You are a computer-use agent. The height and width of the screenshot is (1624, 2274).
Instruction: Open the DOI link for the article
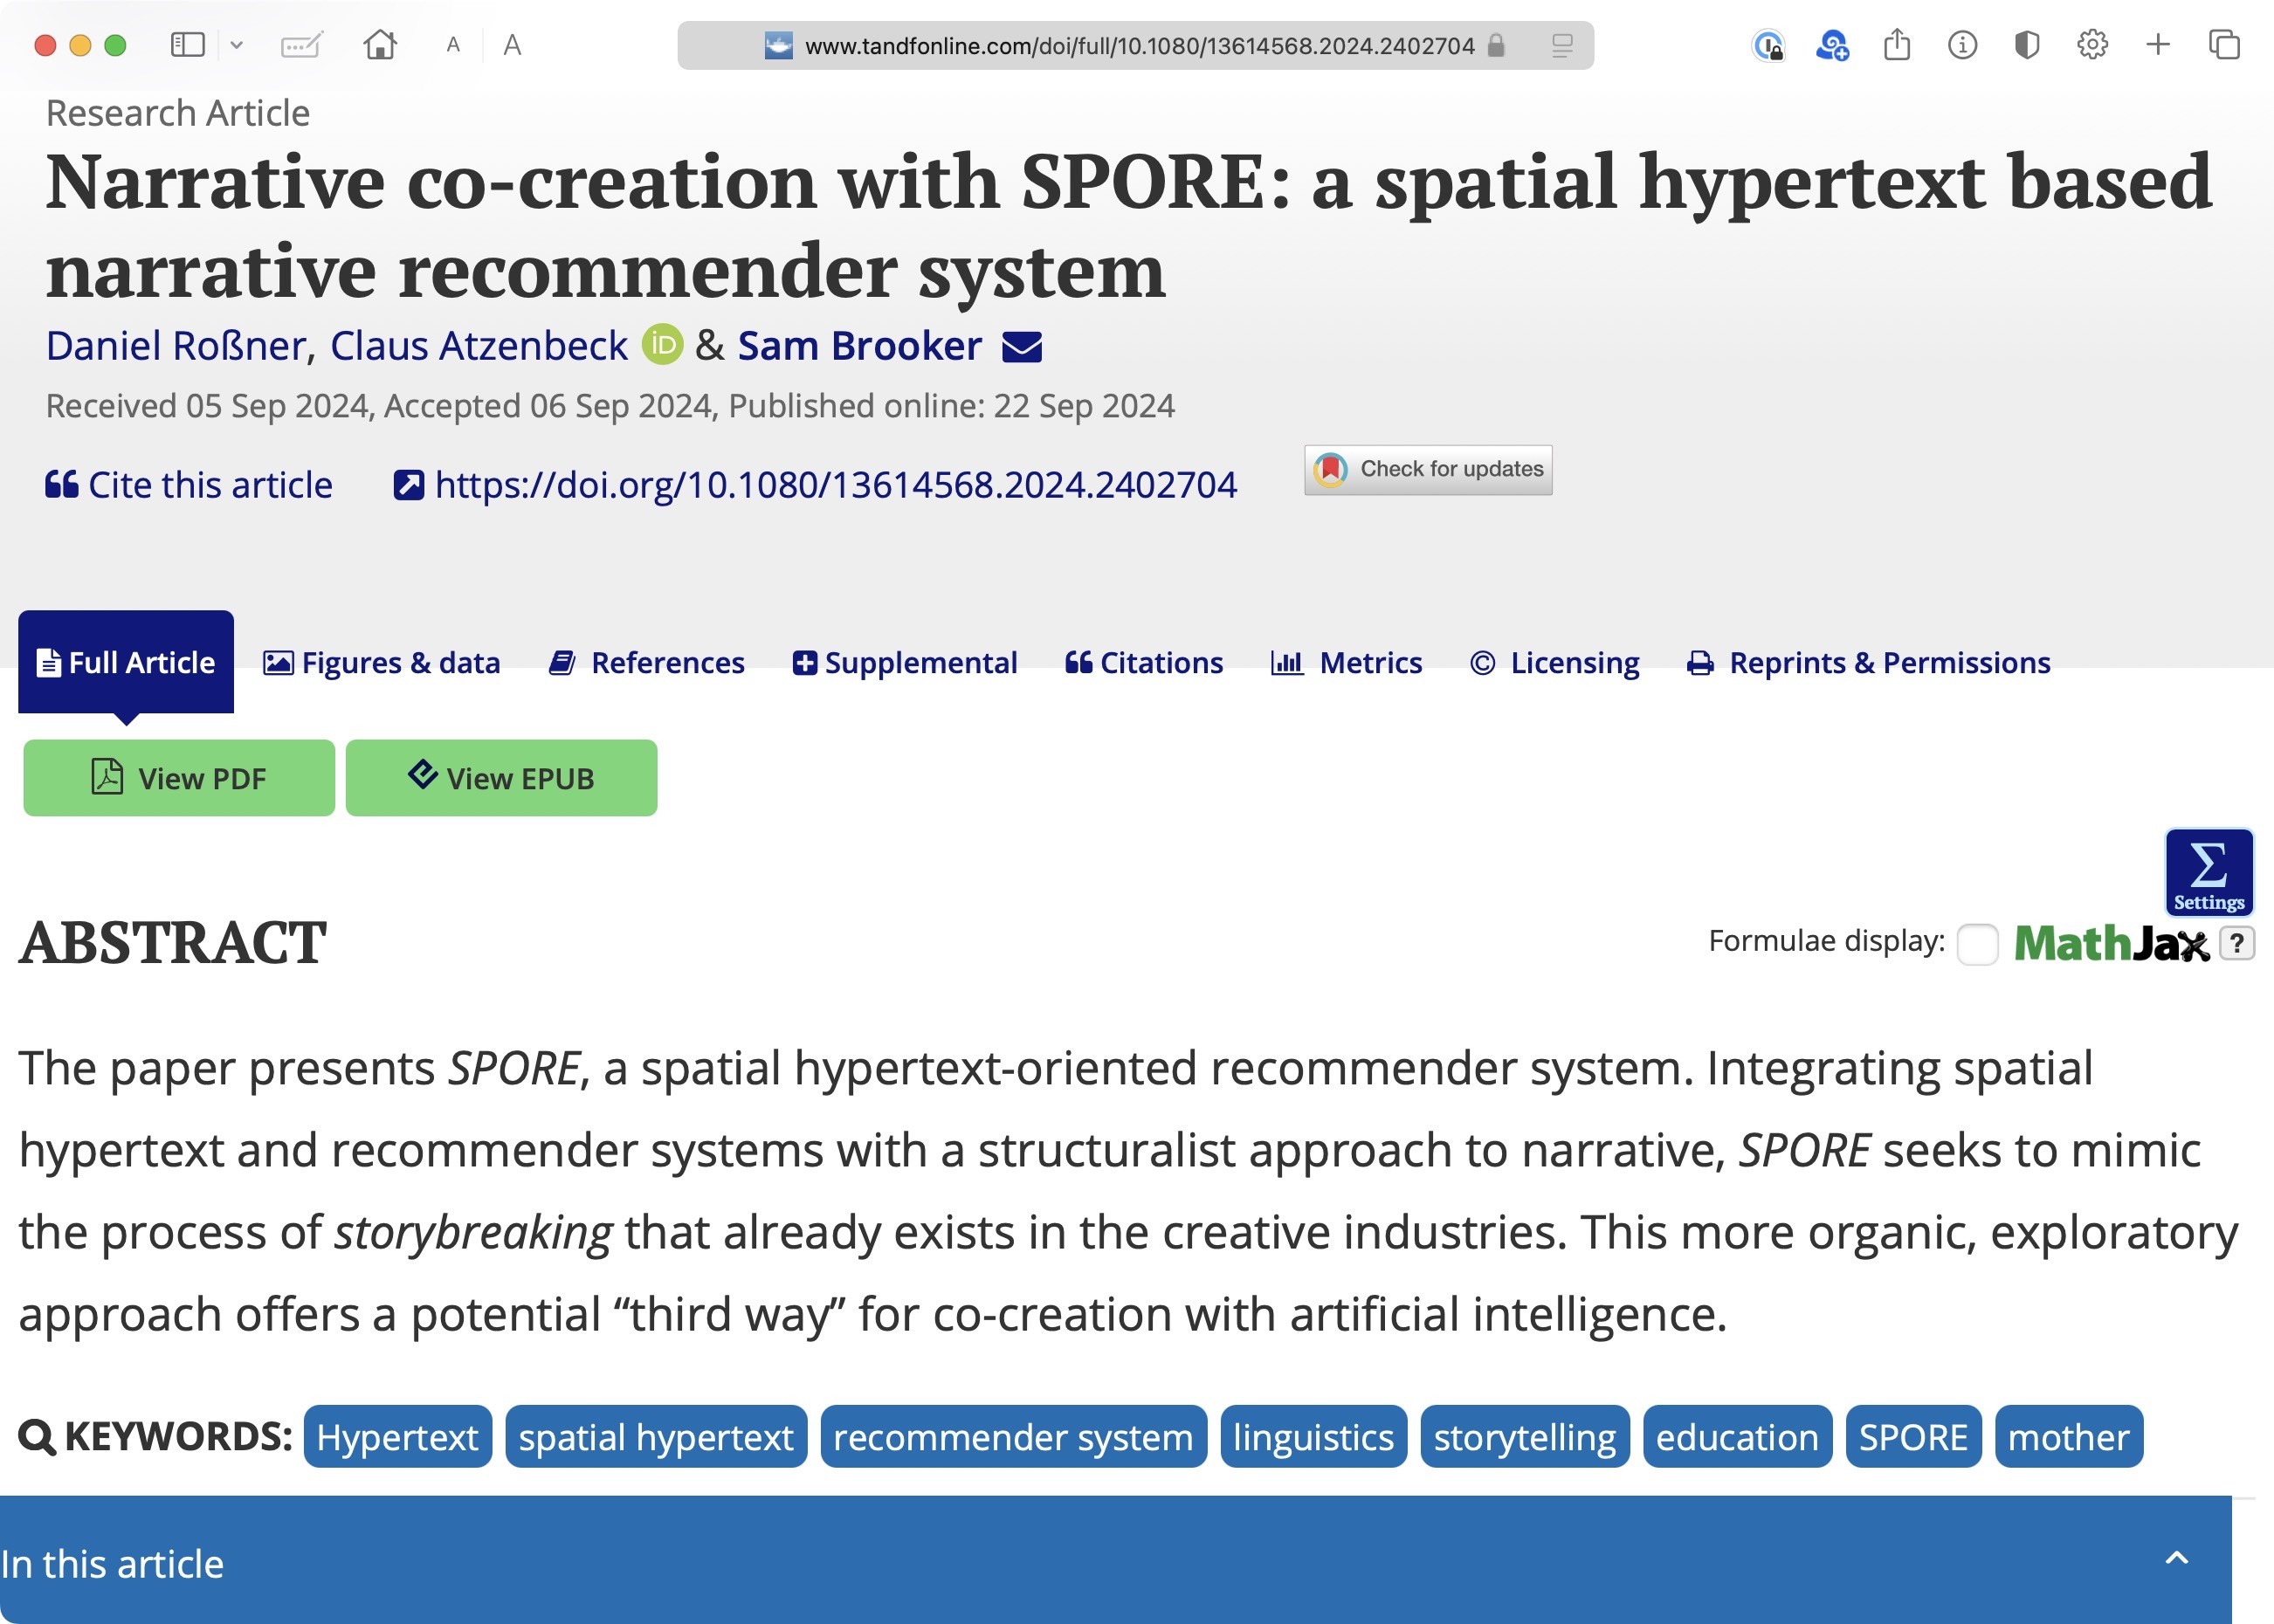[x=835, y=485]
